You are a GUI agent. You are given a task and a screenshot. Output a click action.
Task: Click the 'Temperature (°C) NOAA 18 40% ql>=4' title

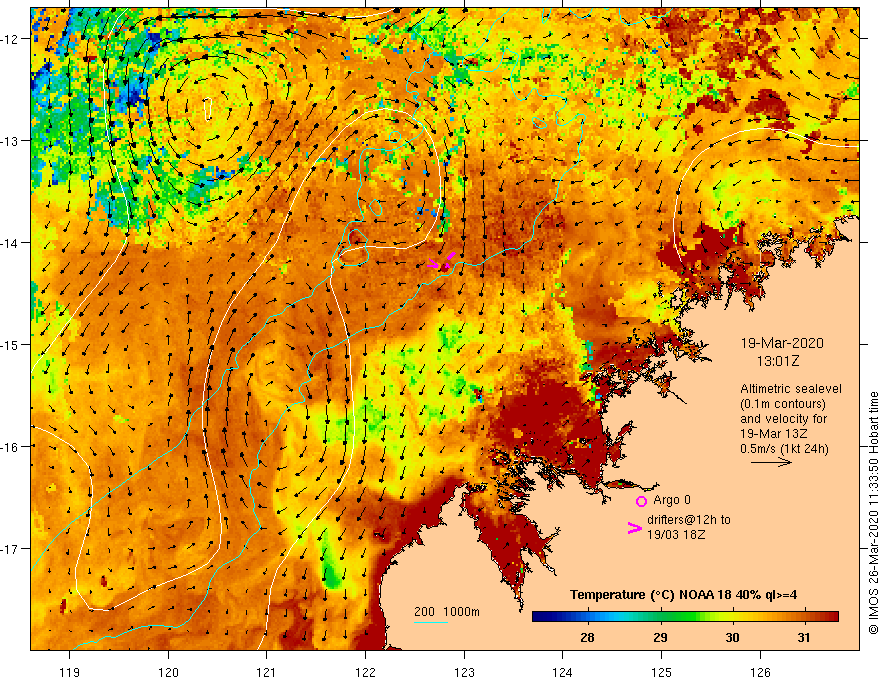coord(684,595)
